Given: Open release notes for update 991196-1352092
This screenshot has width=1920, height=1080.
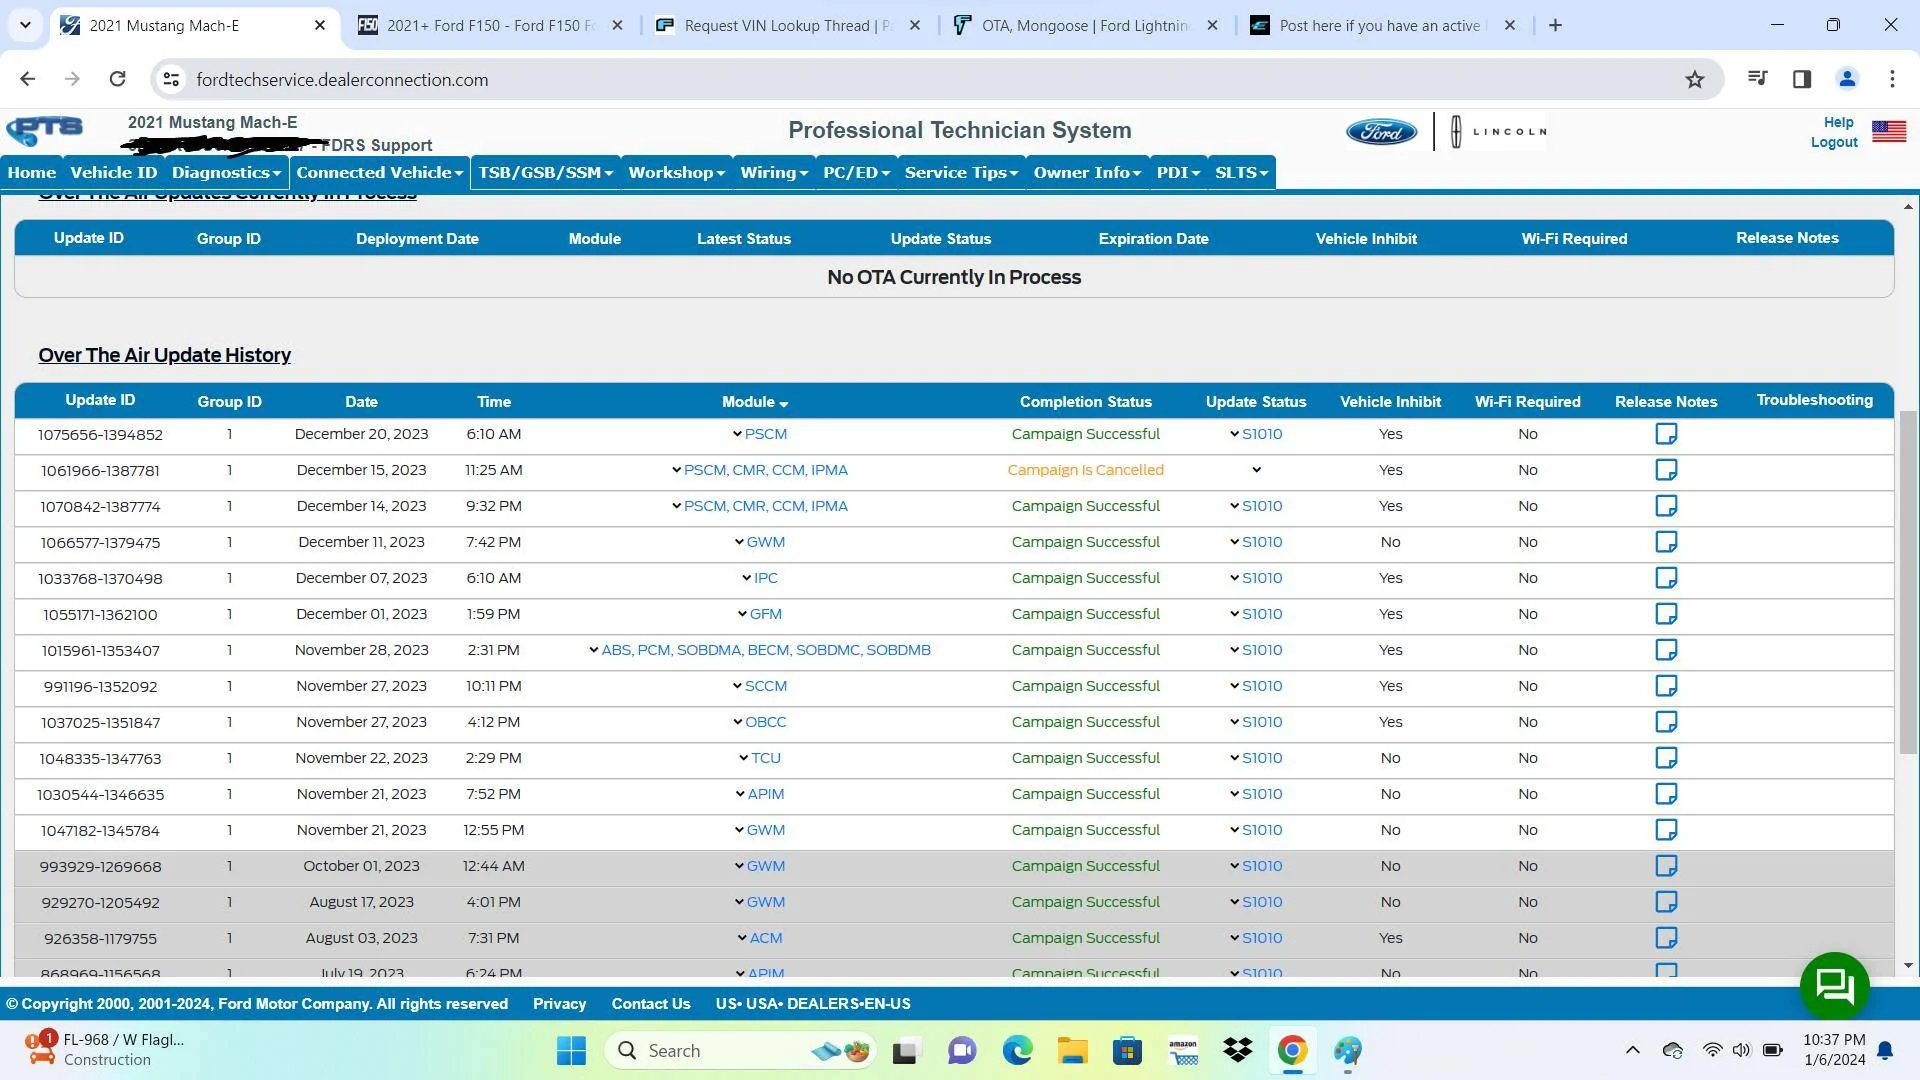Looking at the screenshot, I should pyautogui.click(x=1666, y=686).
